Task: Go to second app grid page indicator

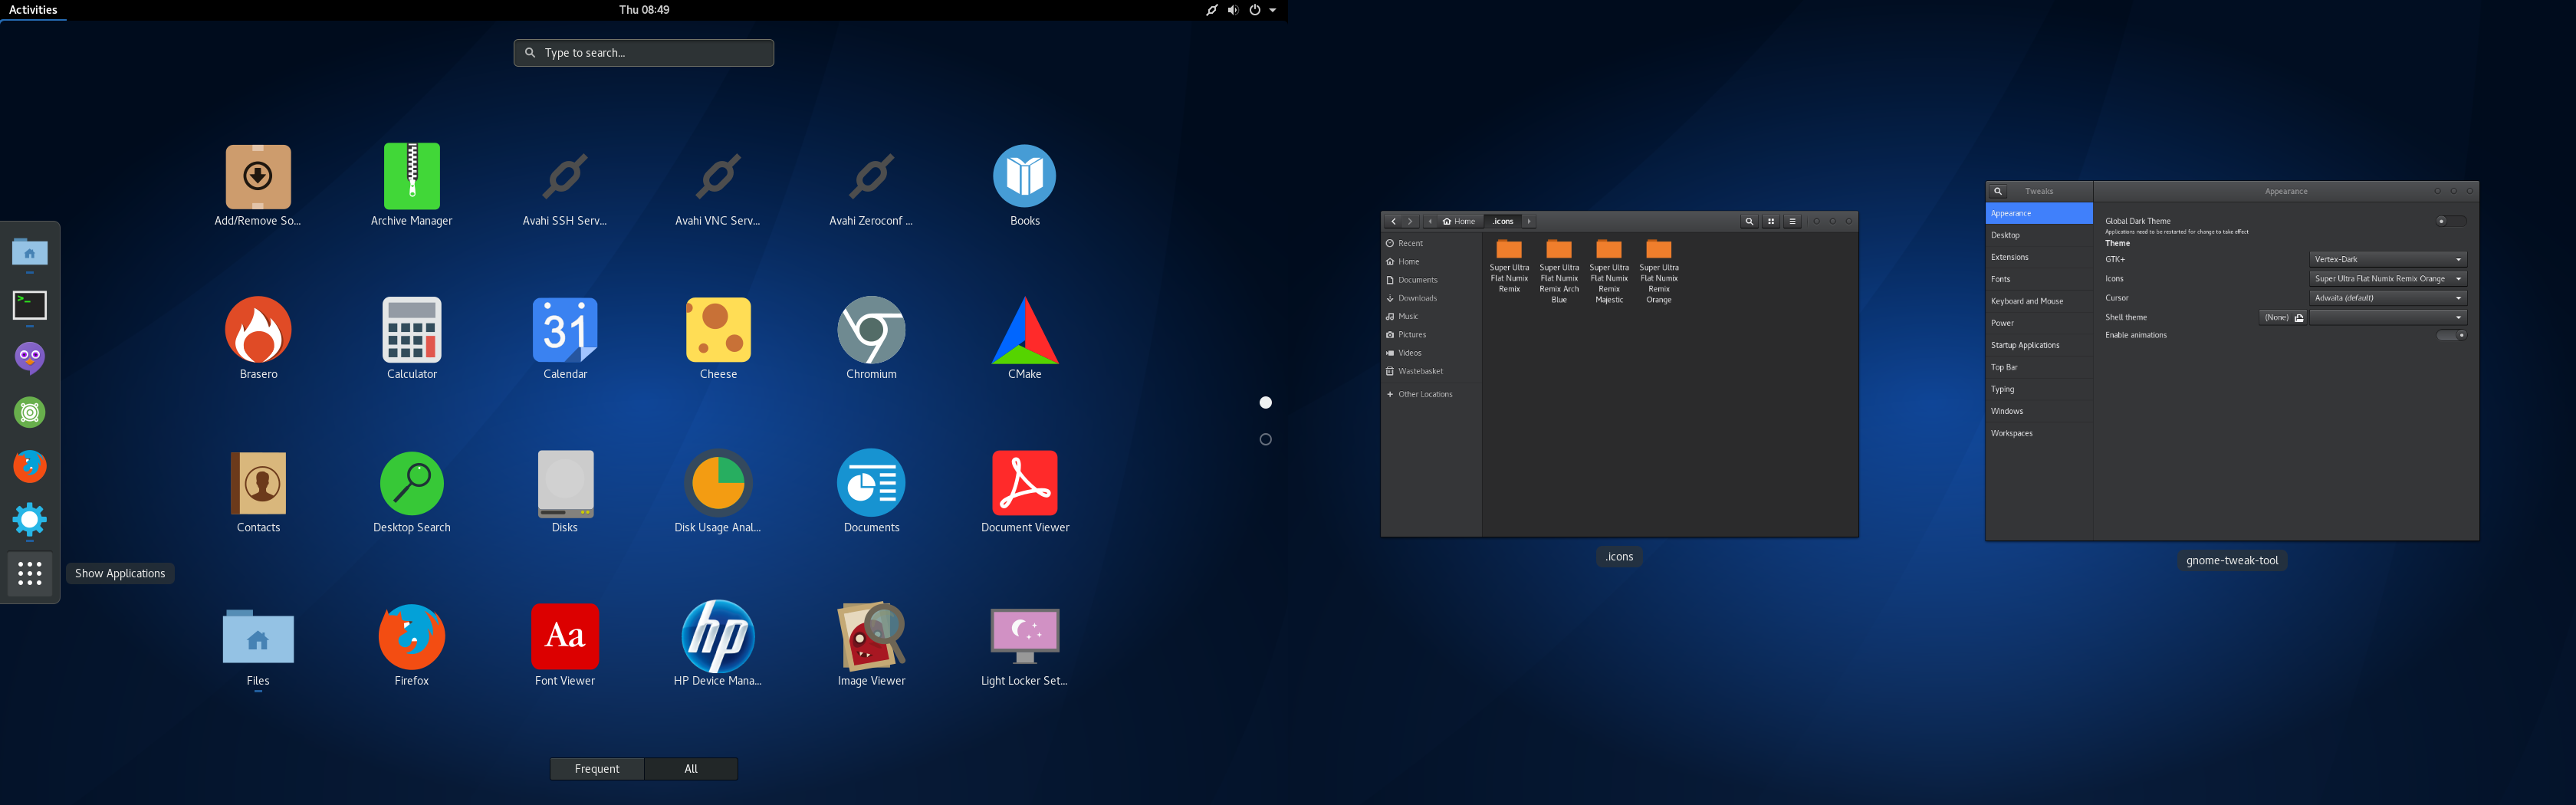Action: tap(1265, 439)
